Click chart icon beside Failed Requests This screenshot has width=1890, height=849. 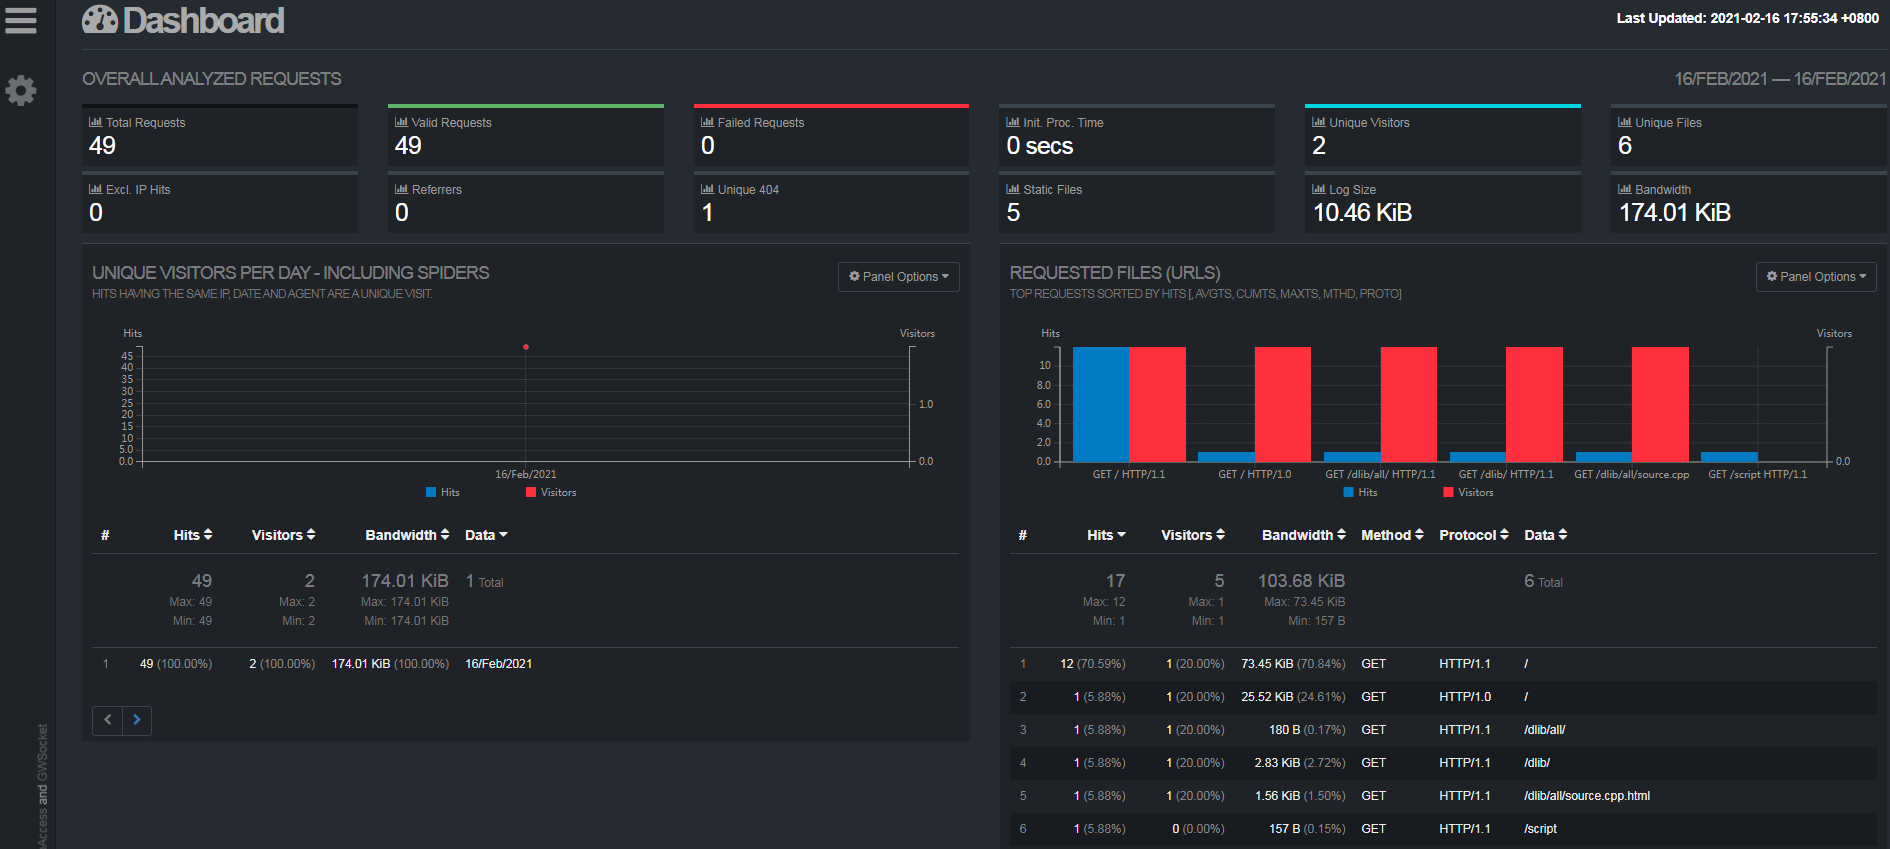(707, 122)
